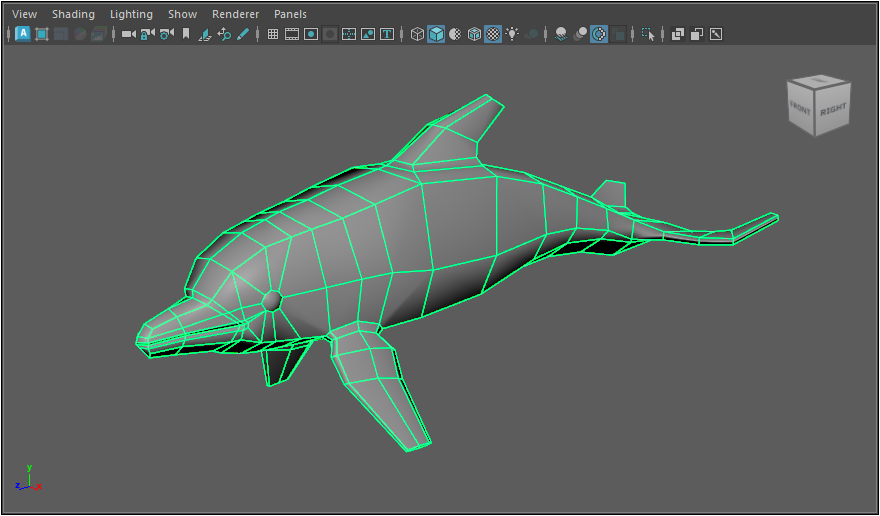Open the Renderer dropdown menu
This screenshot has height=516, width=880.
pos(235,14)
